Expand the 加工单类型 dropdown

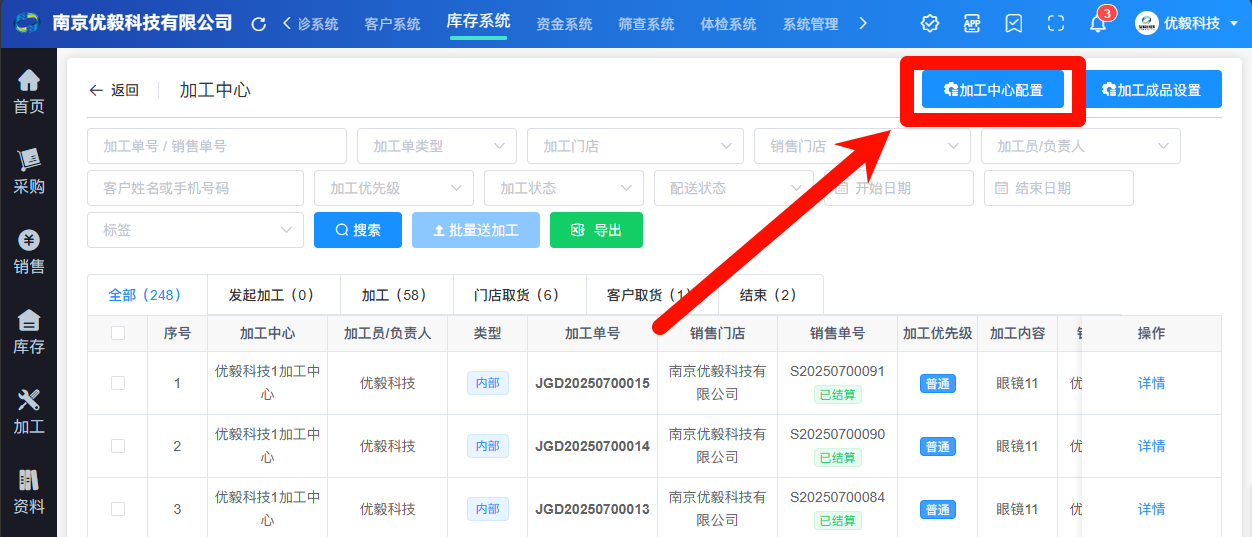436,146
